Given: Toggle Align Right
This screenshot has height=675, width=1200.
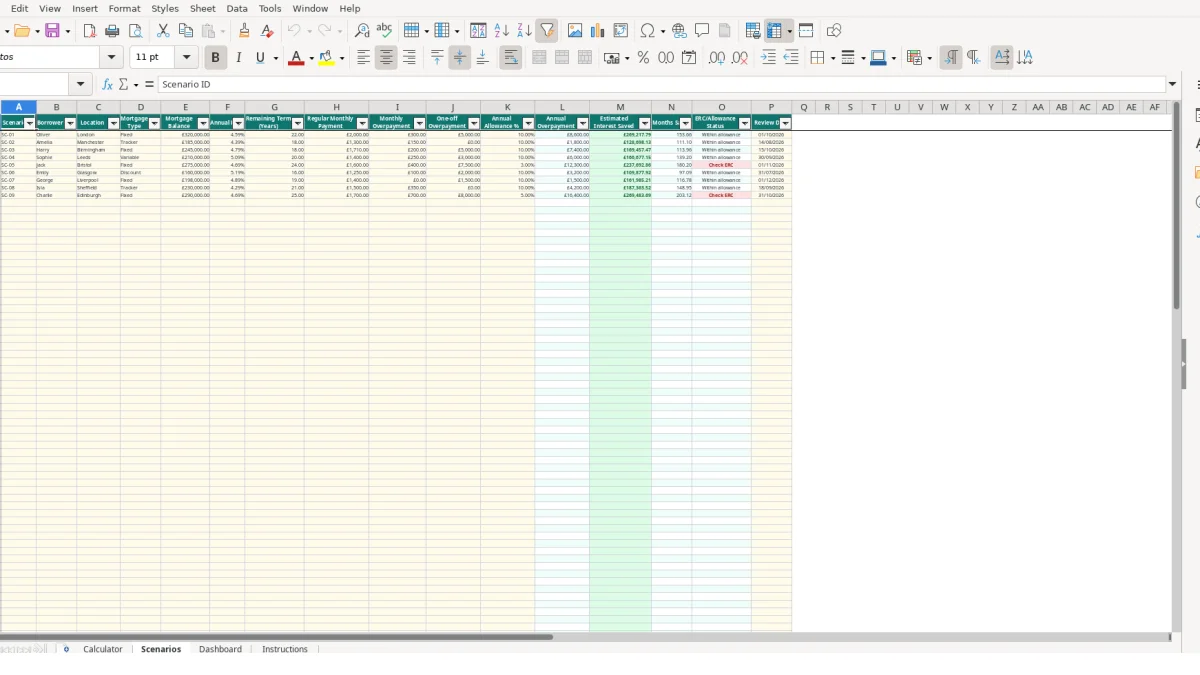Looking at the screenshot, I should click(x=409, y=58).
